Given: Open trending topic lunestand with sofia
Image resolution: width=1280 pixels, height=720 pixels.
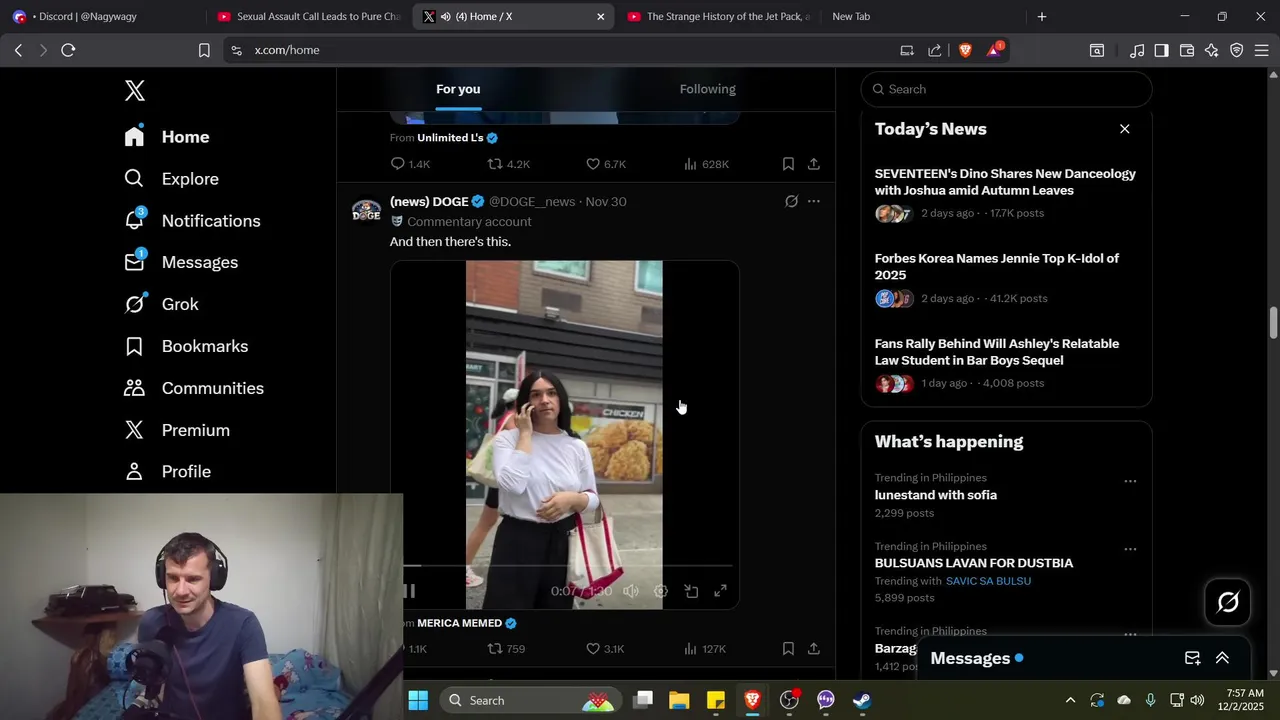Looking at the screenshot, I should point(936,495).
